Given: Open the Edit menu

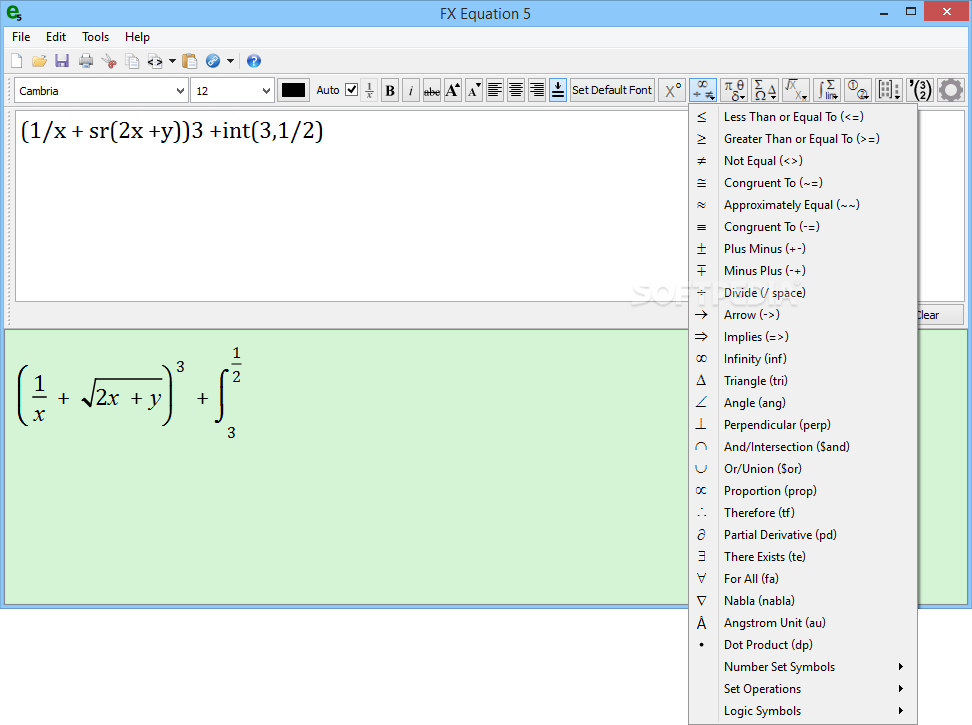Looking at the screenshot, I should click(56, 37).
